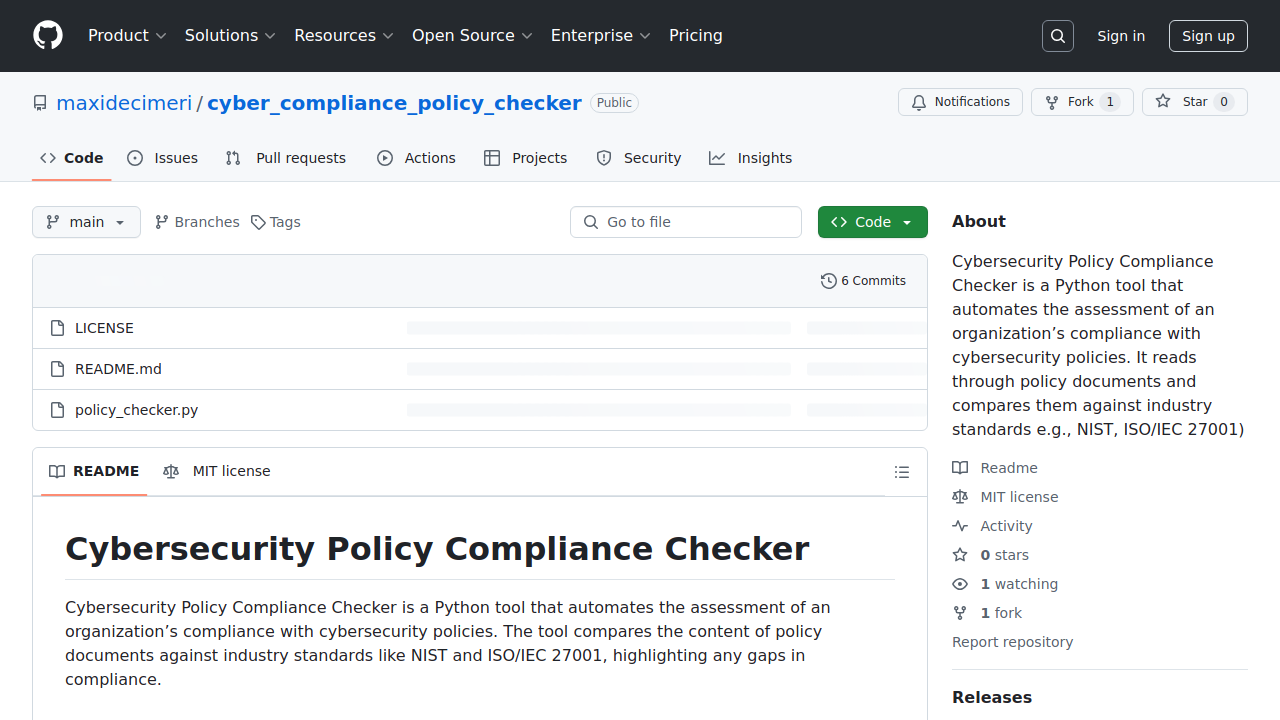Click the file icon next to policy_checker.py
Screen dimensions: 1280x720
[x=58, y=410]
